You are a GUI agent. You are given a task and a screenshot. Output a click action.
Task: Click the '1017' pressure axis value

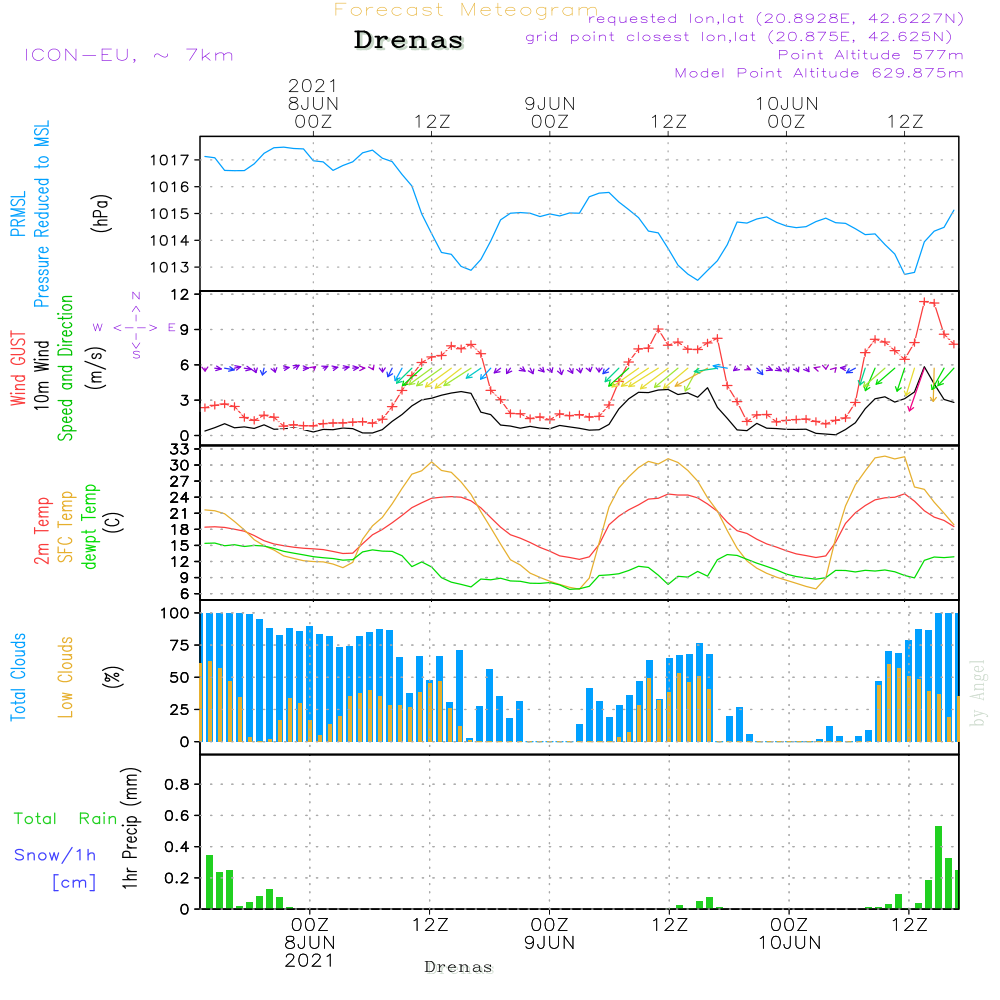(170, 160)
